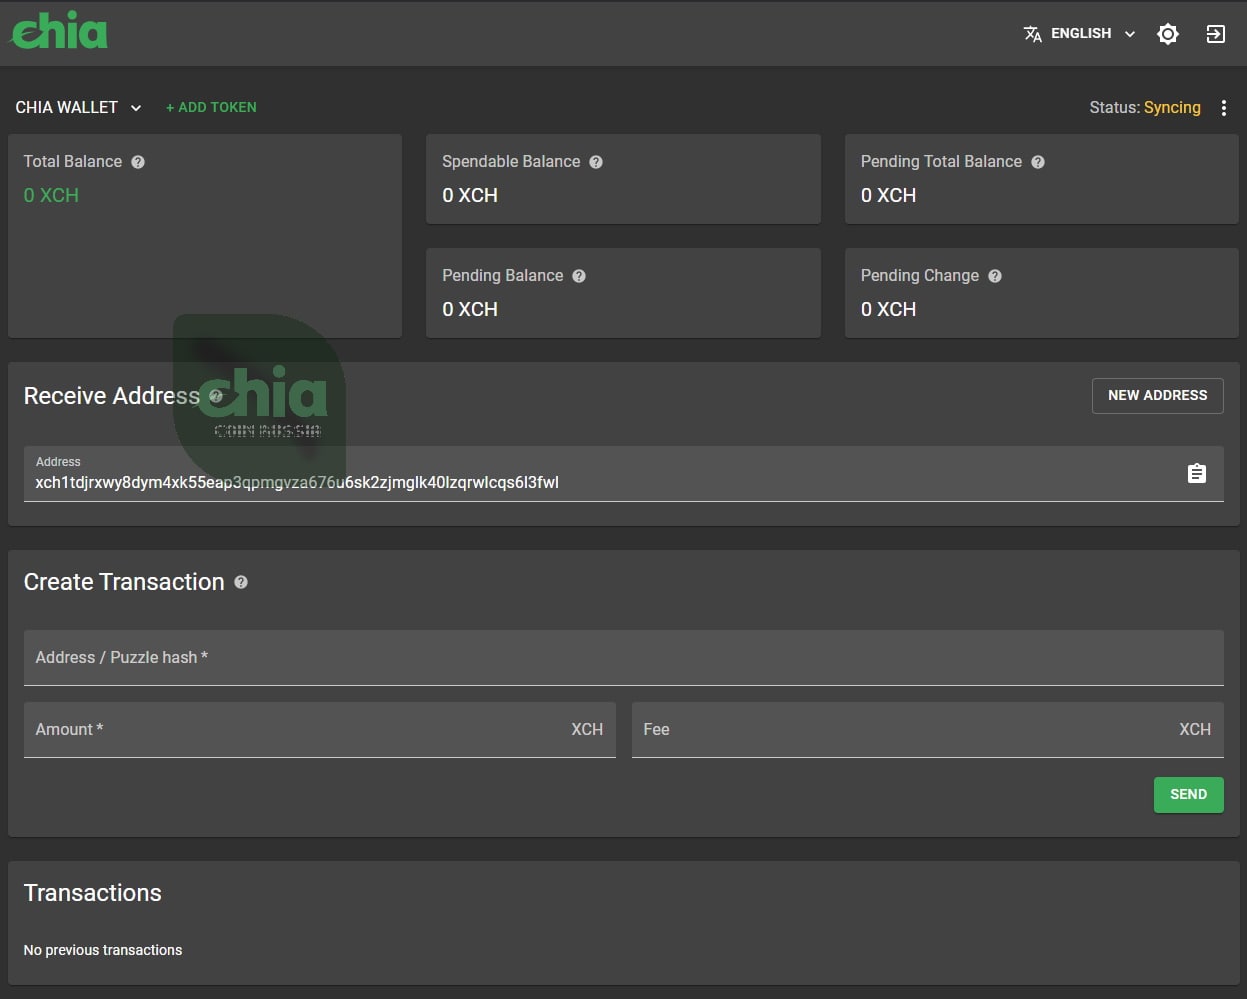Open the language translate icon
This screenshot has height=999, width=1247.
[1033, 34]
